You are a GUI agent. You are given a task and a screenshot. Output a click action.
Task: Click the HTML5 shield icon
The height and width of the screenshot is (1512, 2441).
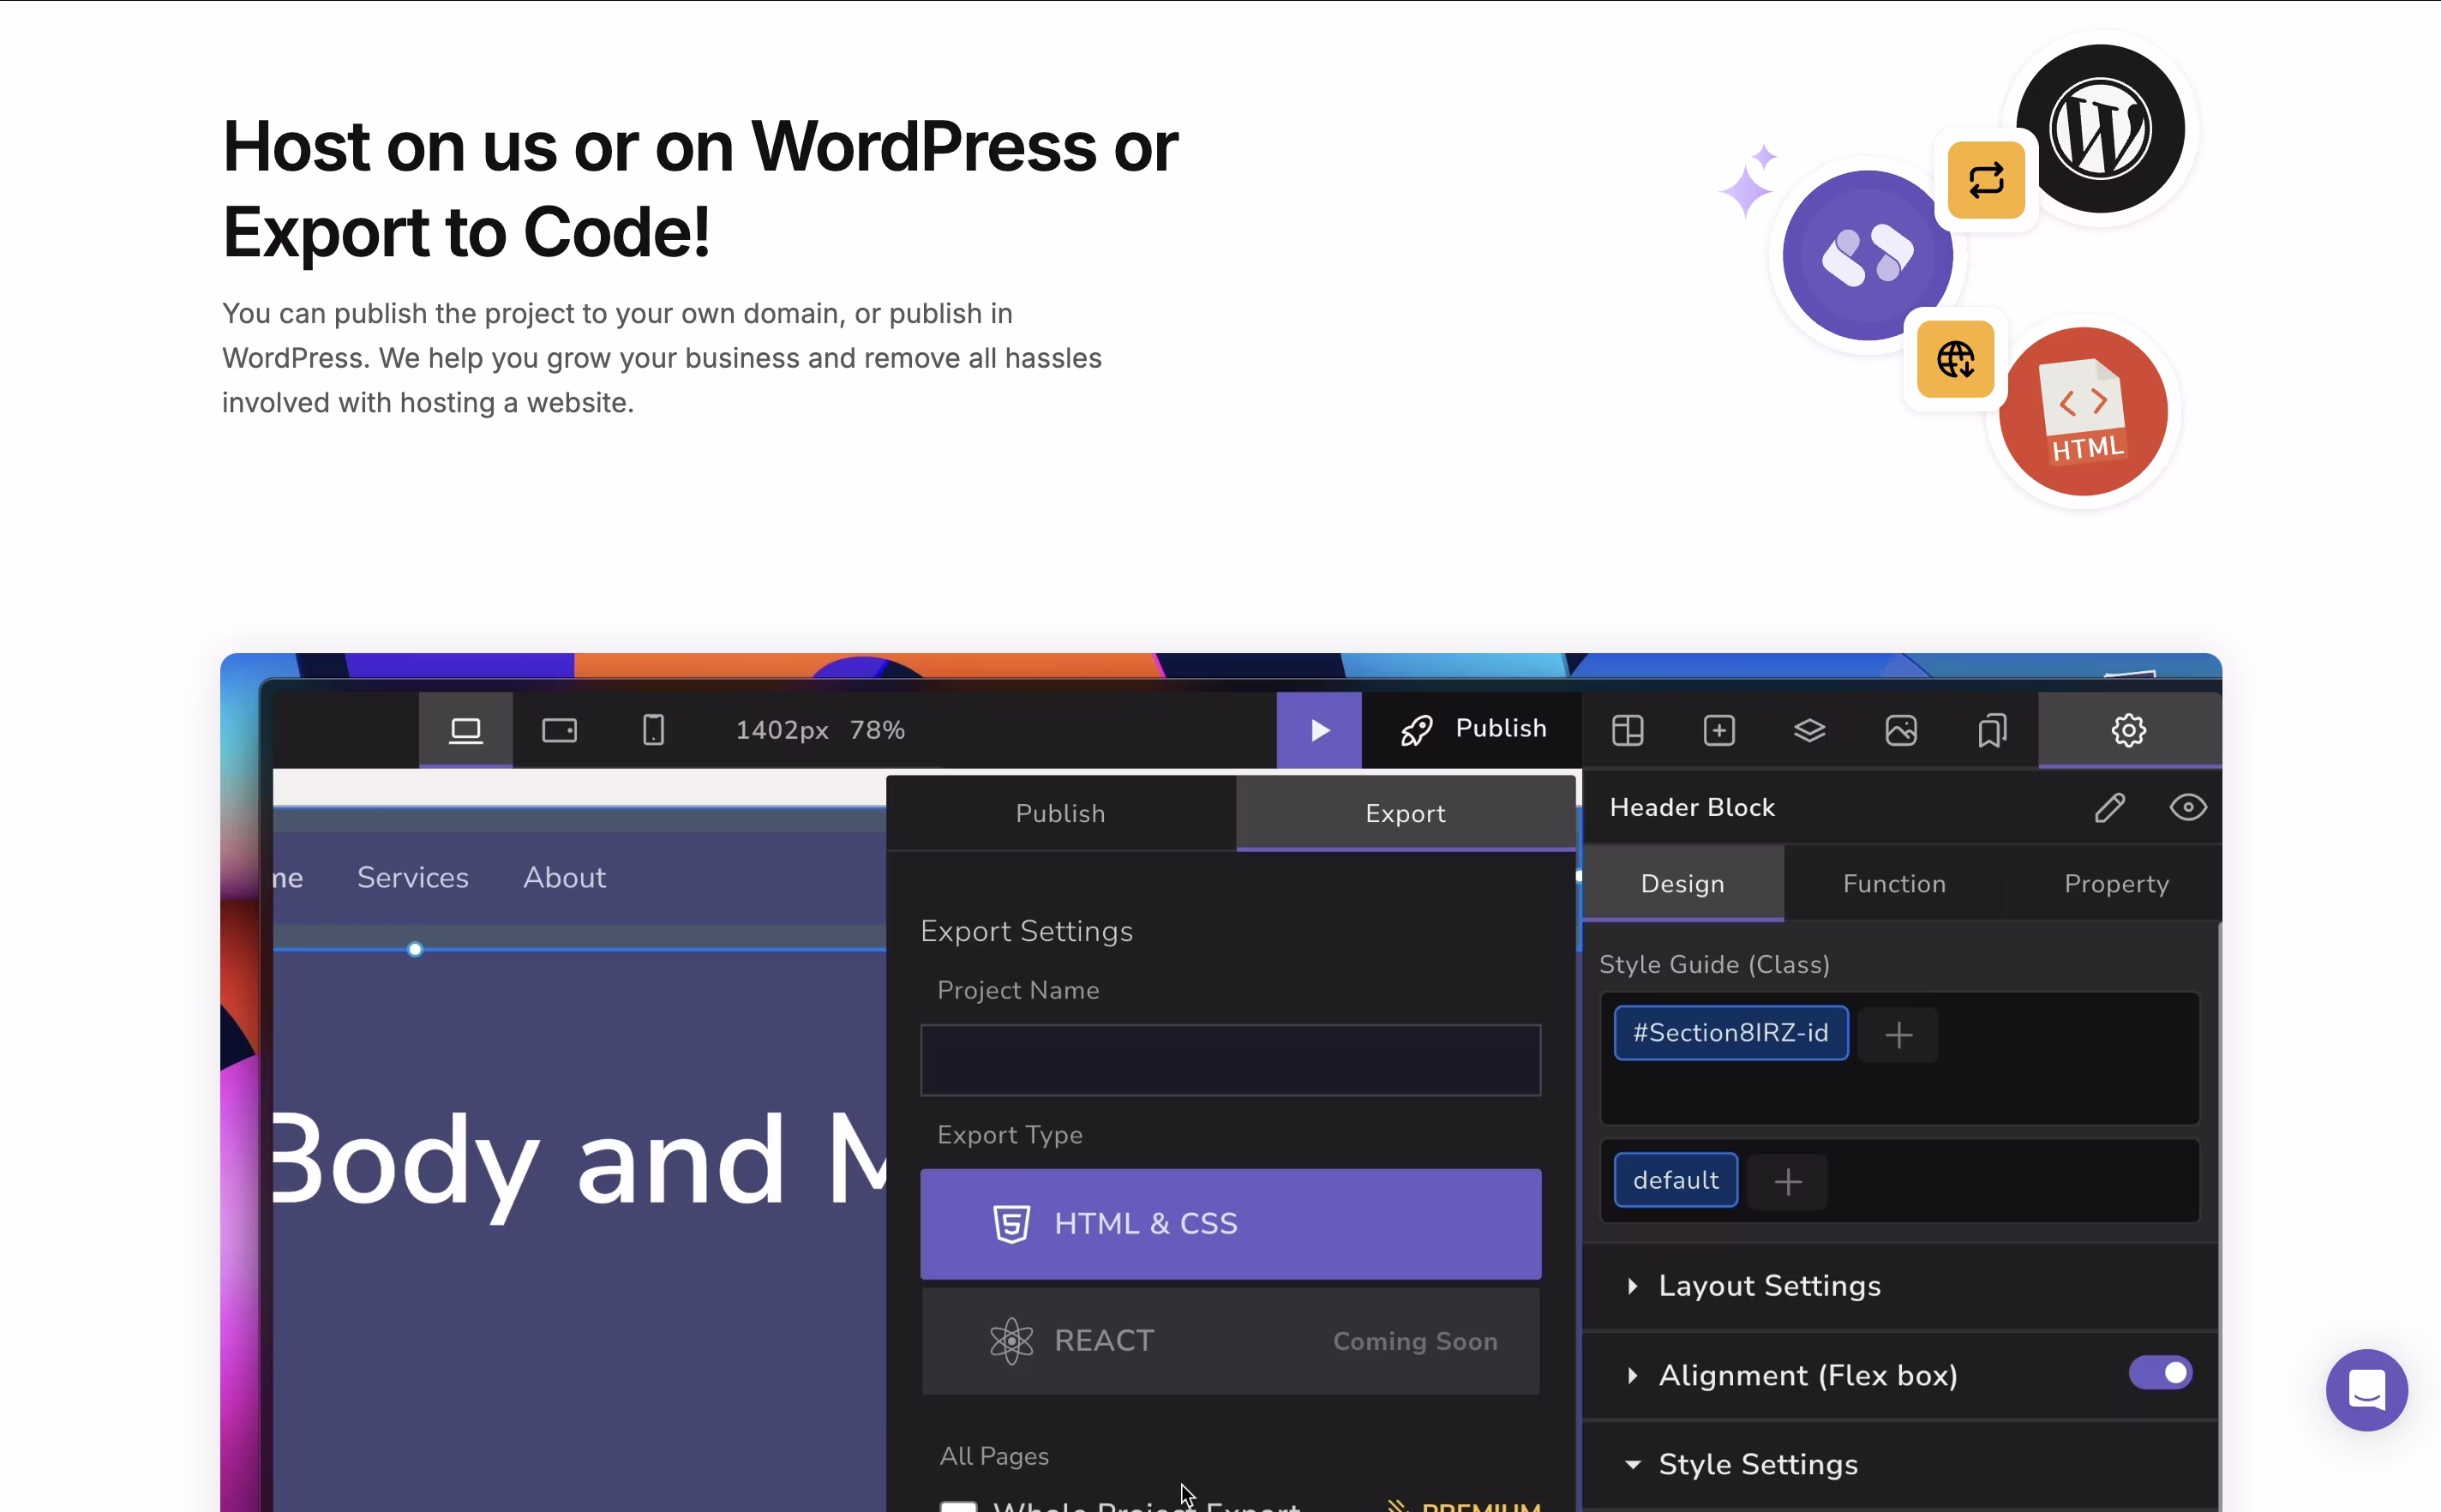tap(1011, 1224)
